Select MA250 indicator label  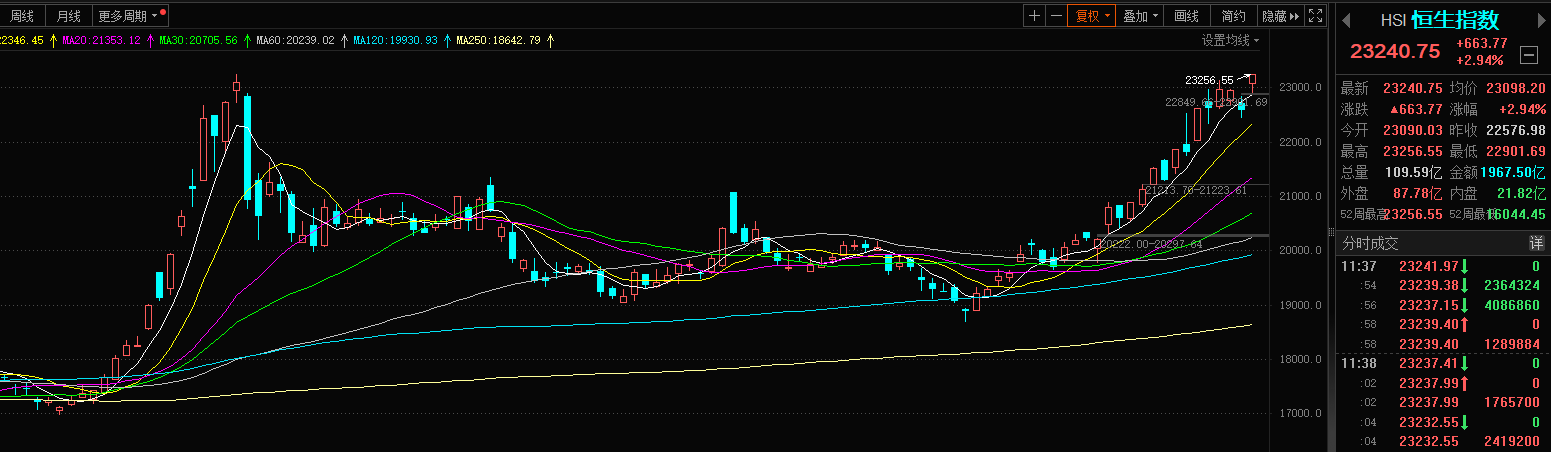click(498, 40)
